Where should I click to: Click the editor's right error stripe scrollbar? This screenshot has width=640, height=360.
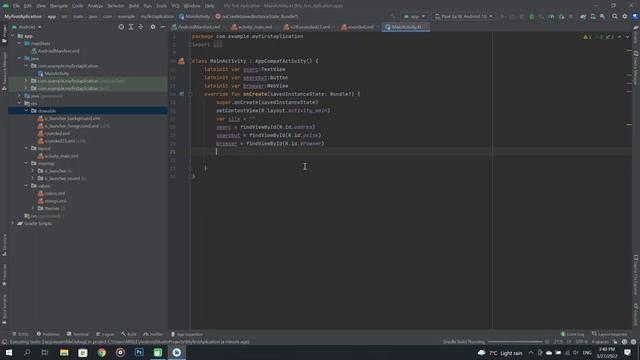point(629,180)
